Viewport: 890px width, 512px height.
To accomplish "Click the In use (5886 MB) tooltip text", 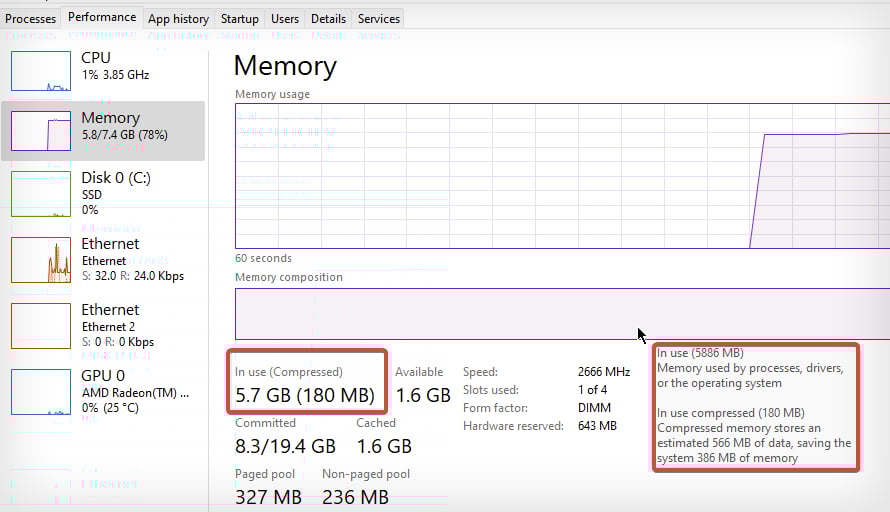I will point(700,352).
